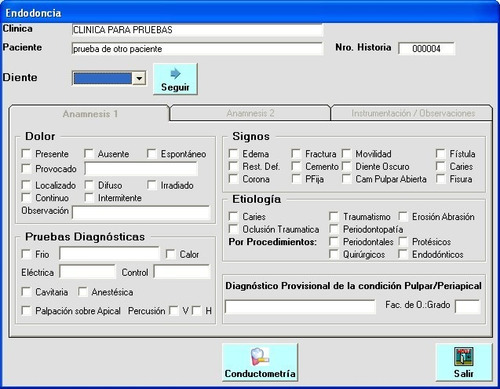Check the Endodónticos procedure checkbox
500x389 pixels.
click(403, 254)
